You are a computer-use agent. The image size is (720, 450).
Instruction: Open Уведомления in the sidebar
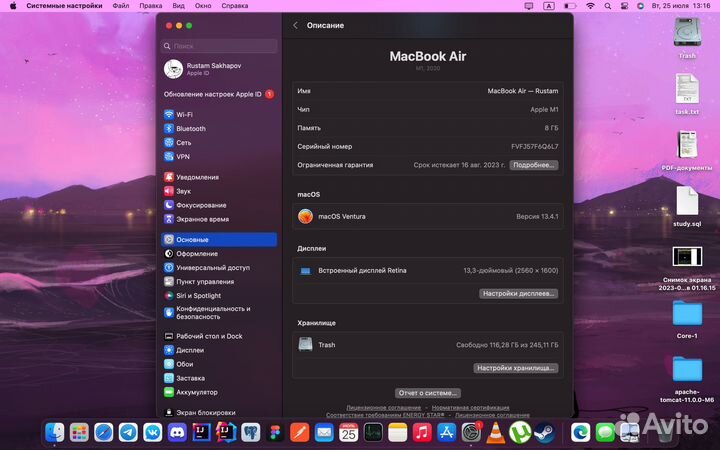191,177
